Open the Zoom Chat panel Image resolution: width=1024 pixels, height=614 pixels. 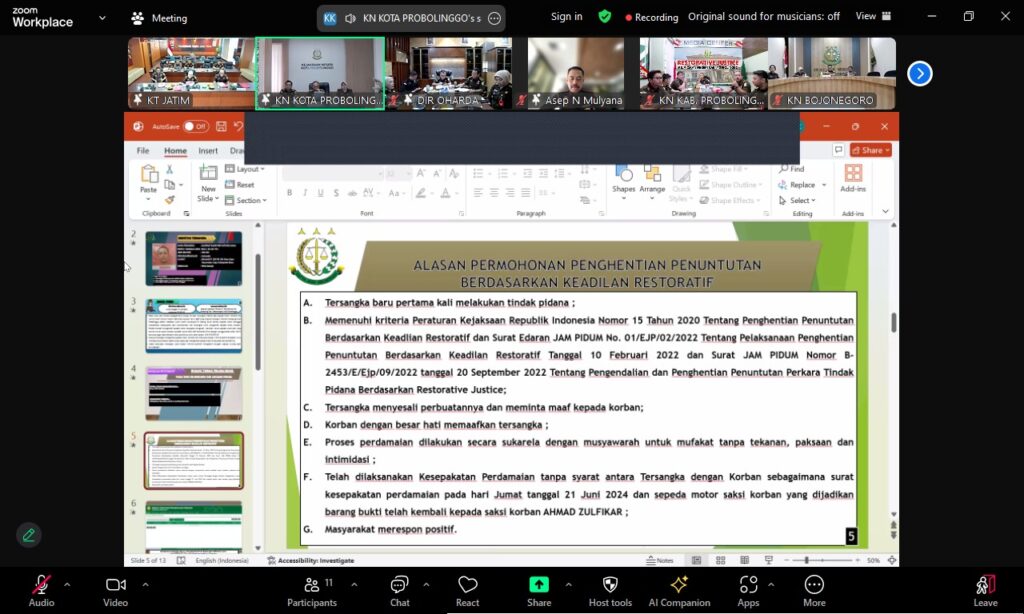click(x=399, y=585)
